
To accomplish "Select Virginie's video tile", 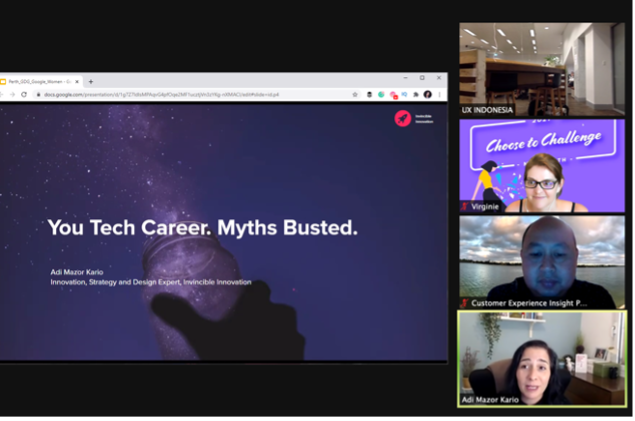I will (x=541, y=166).
